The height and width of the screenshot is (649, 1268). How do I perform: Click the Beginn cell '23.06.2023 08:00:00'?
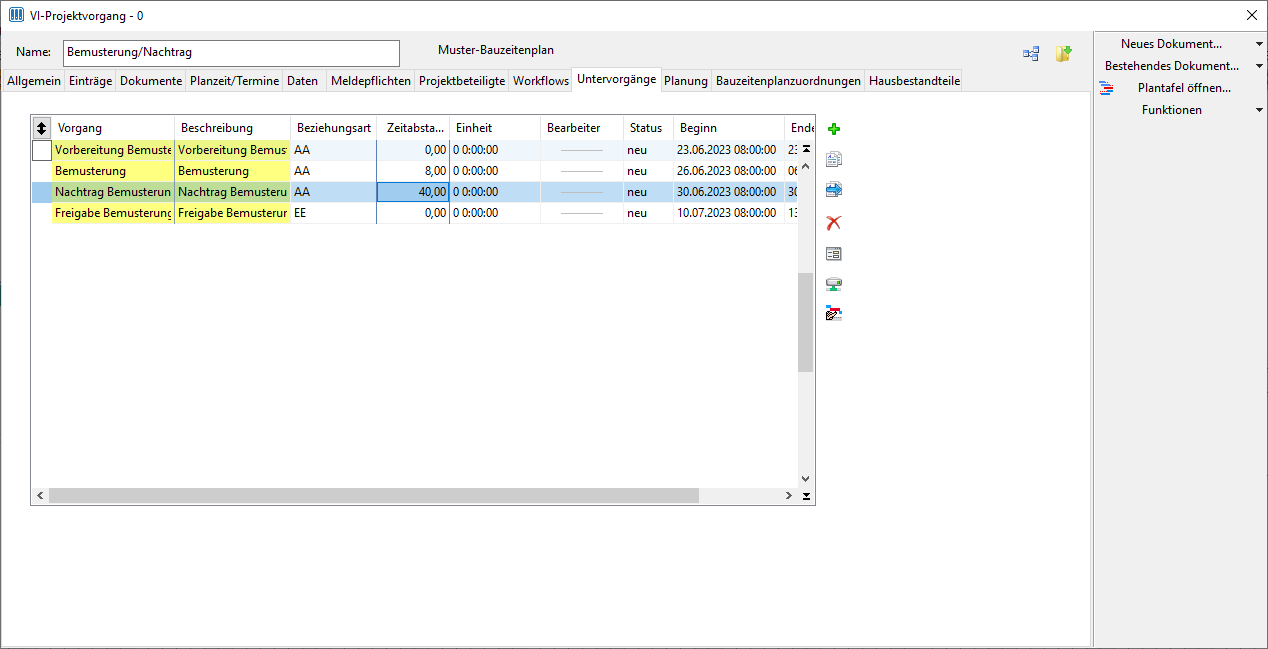[x=729, y=150]
